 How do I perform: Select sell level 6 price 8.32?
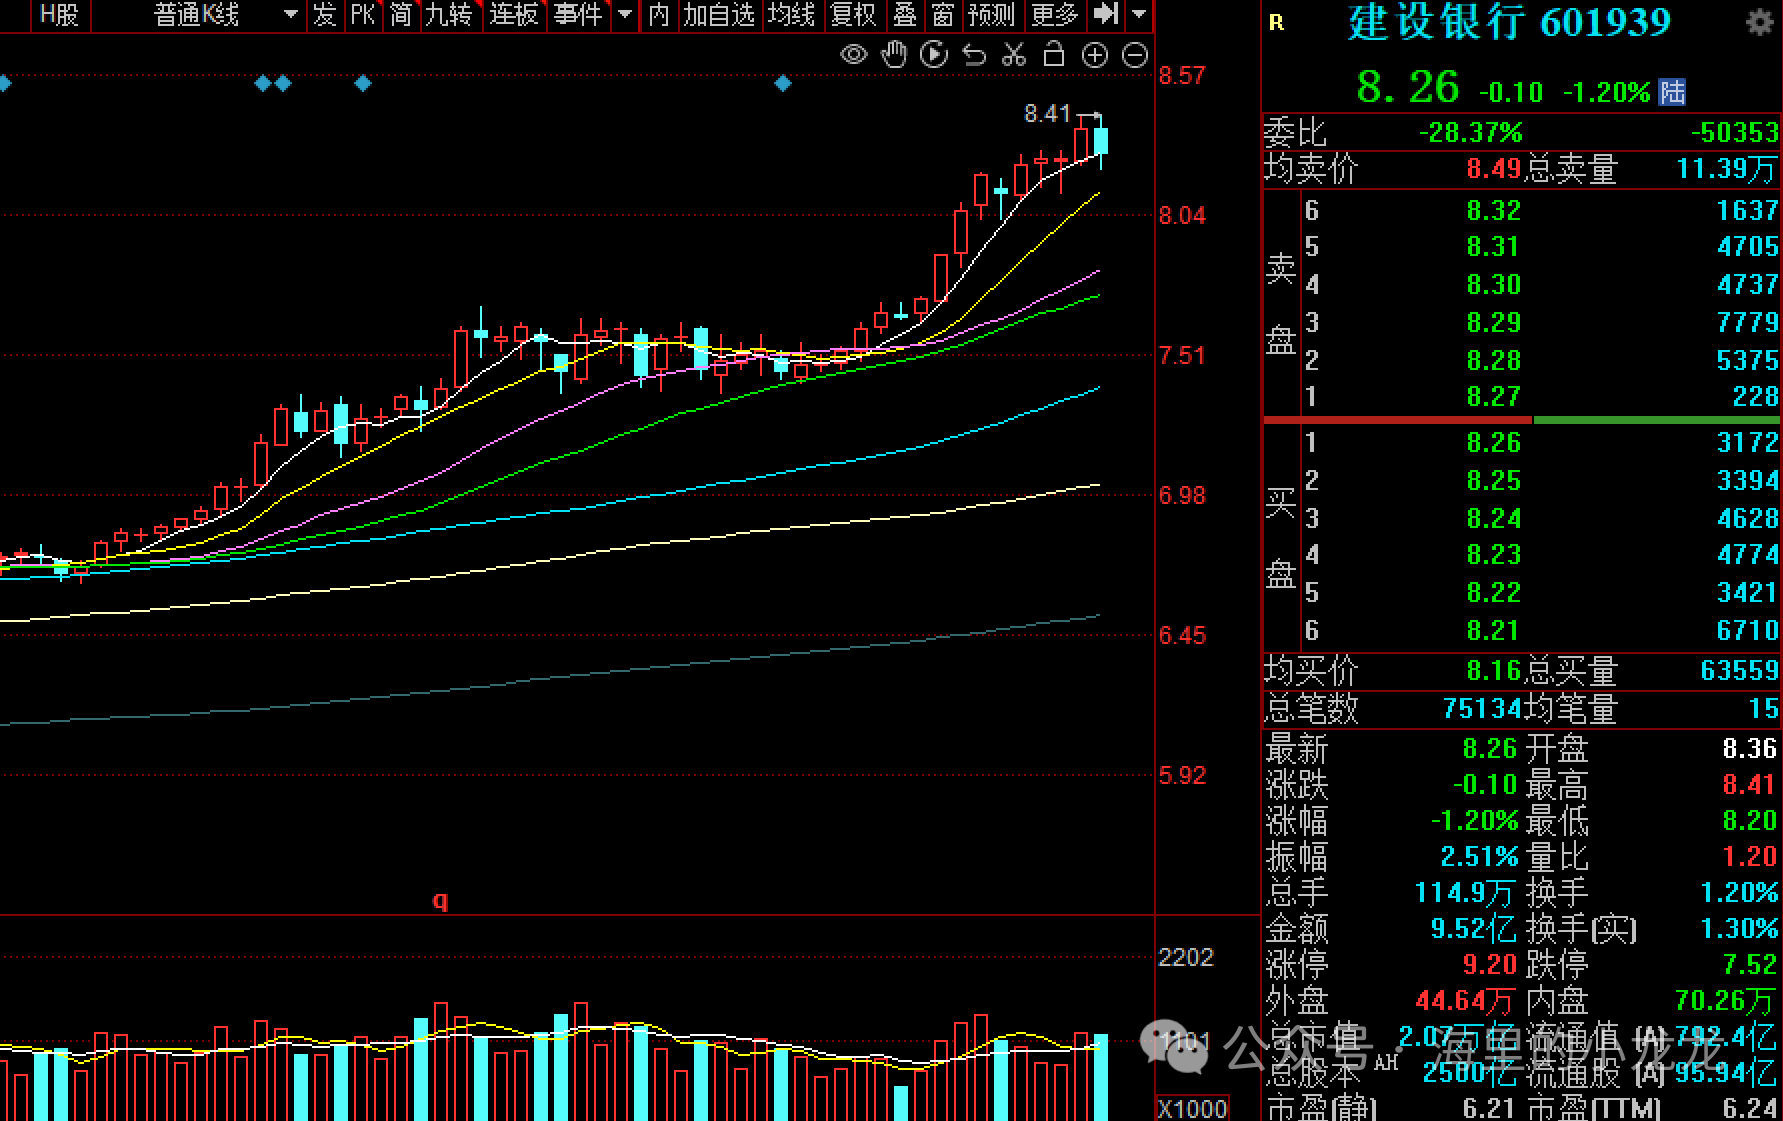1493,210
